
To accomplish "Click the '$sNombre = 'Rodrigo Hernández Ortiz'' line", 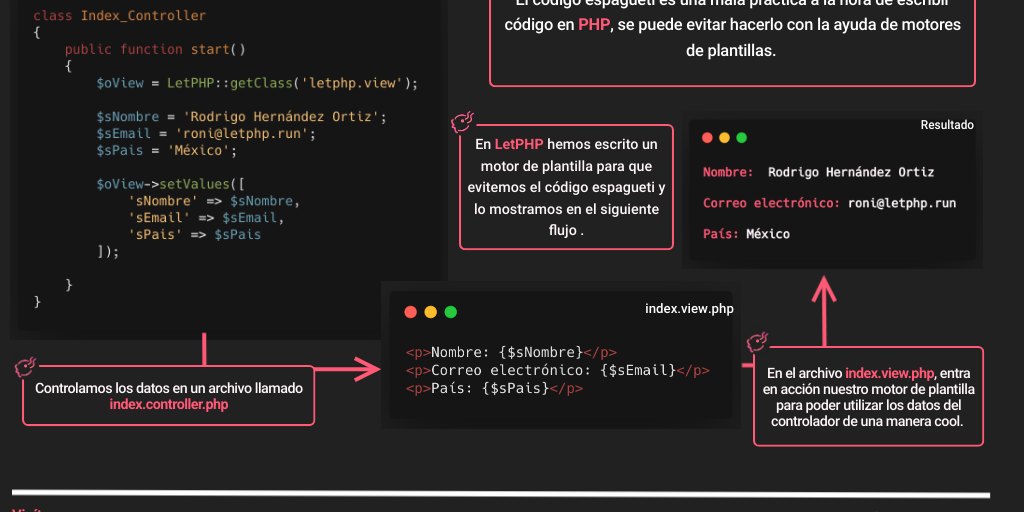I will click(242, 118).
